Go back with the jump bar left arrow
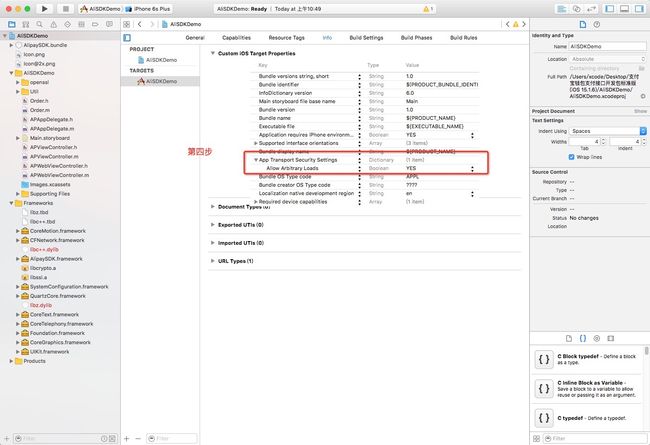This screenshot has width=650, height=445. point(140,24)
